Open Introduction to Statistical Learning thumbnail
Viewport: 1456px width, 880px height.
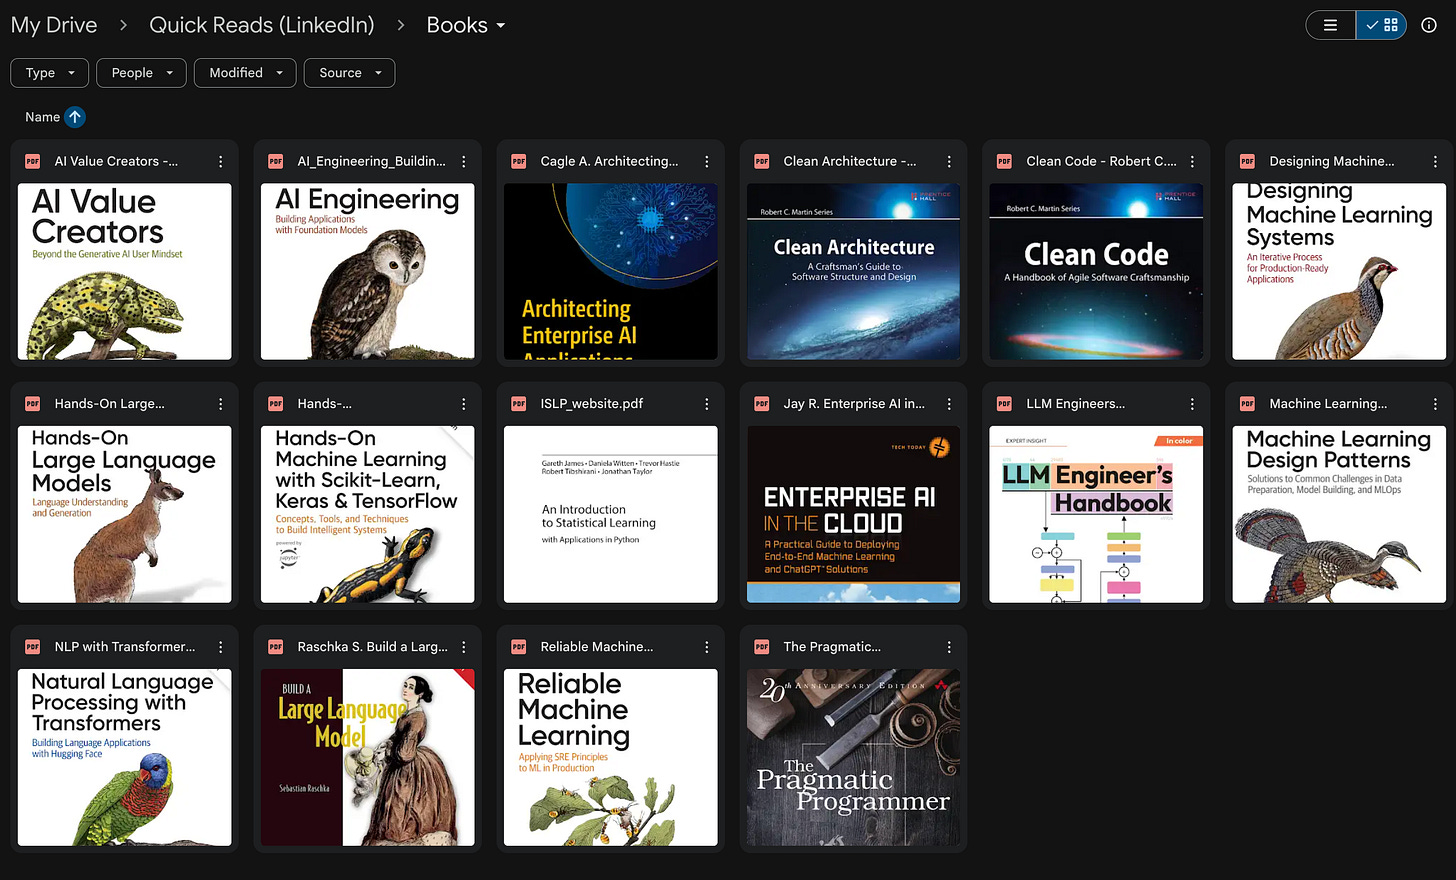tap(611, 514)
